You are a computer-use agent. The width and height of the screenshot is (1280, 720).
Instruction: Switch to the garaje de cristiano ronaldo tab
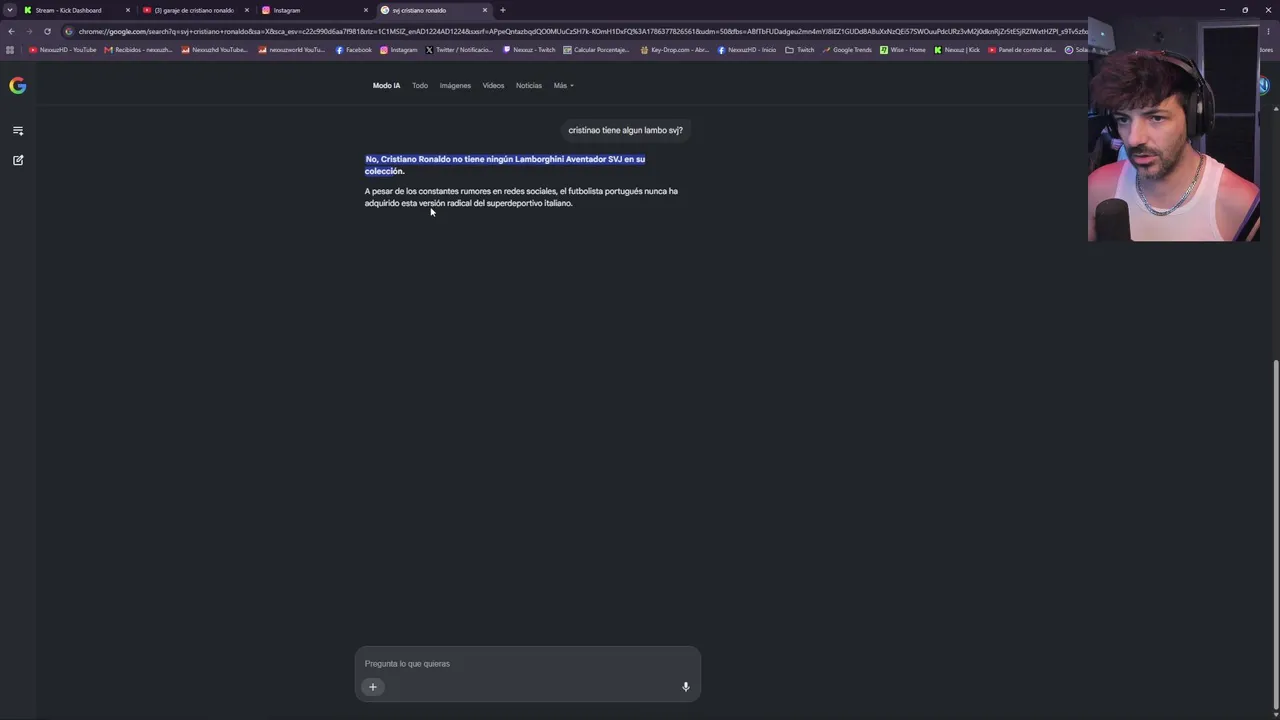[x=196, y=10]
